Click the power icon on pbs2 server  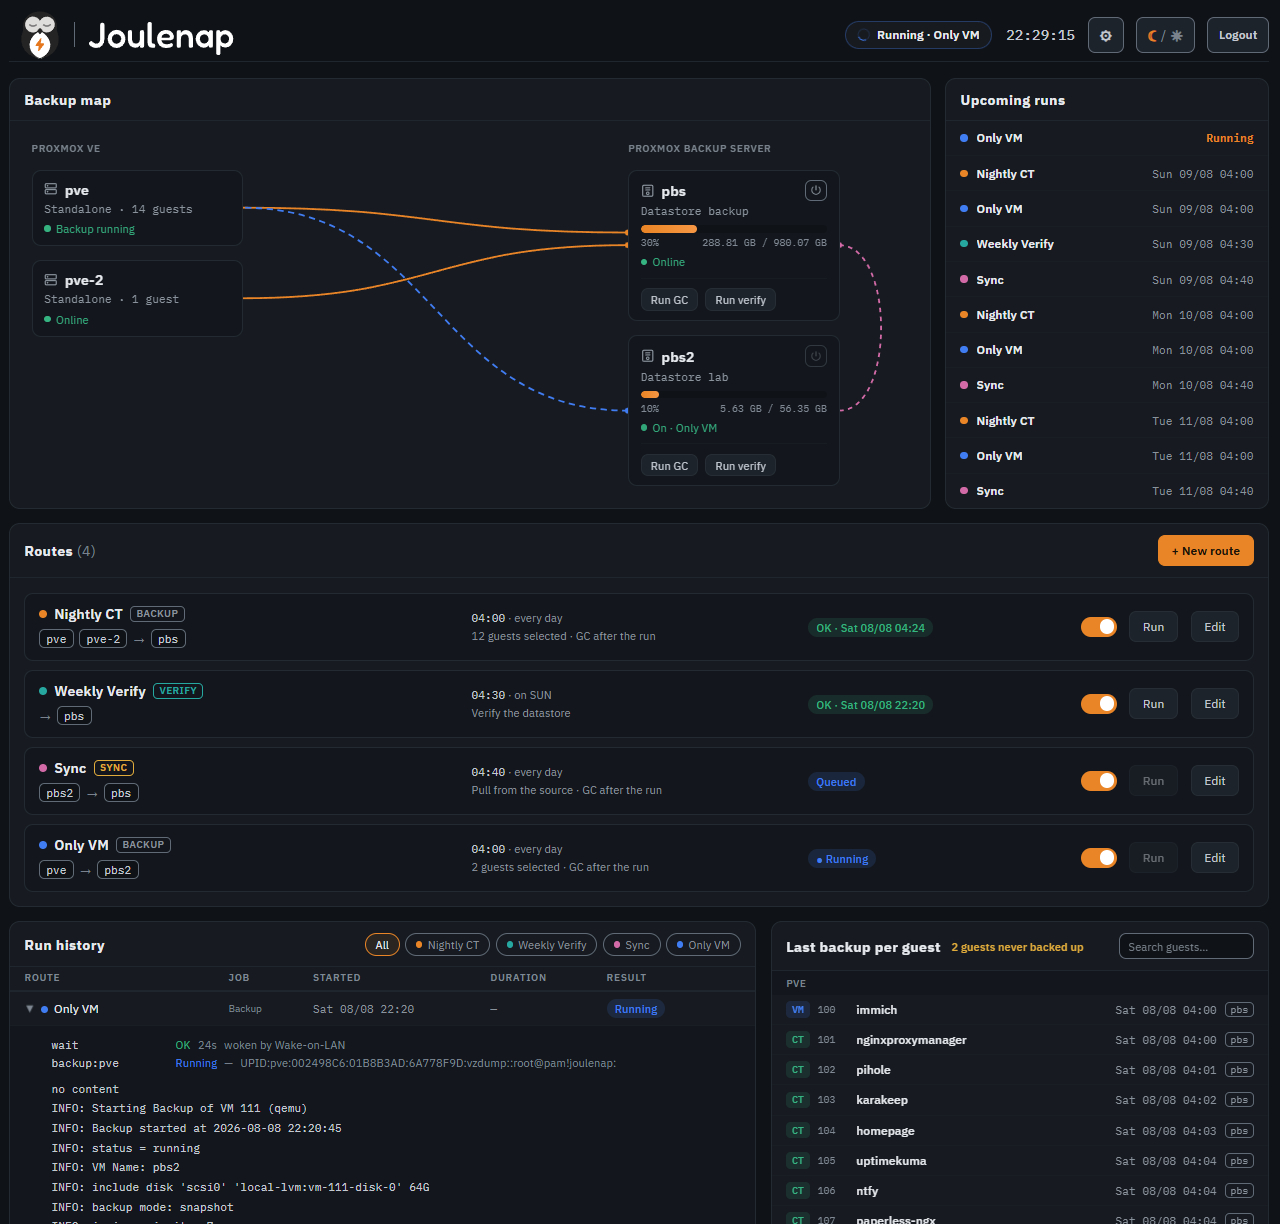pyautogui.click(x=816, y=356)
